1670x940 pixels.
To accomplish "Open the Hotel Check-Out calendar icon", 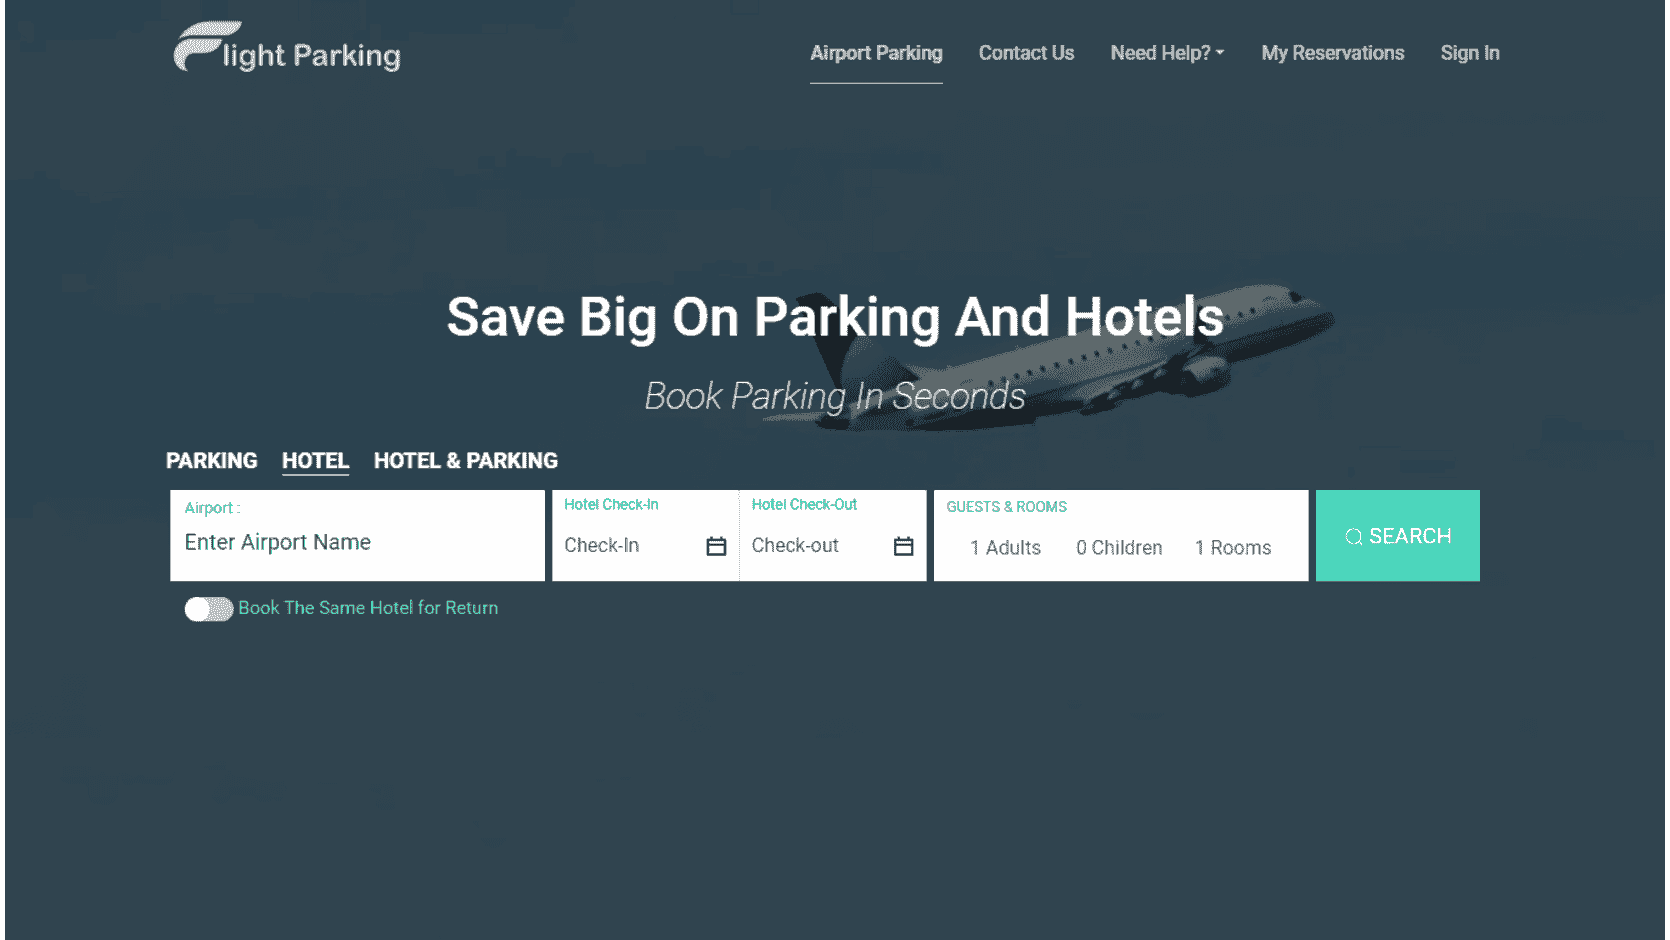I will click(x=904, y=546).
